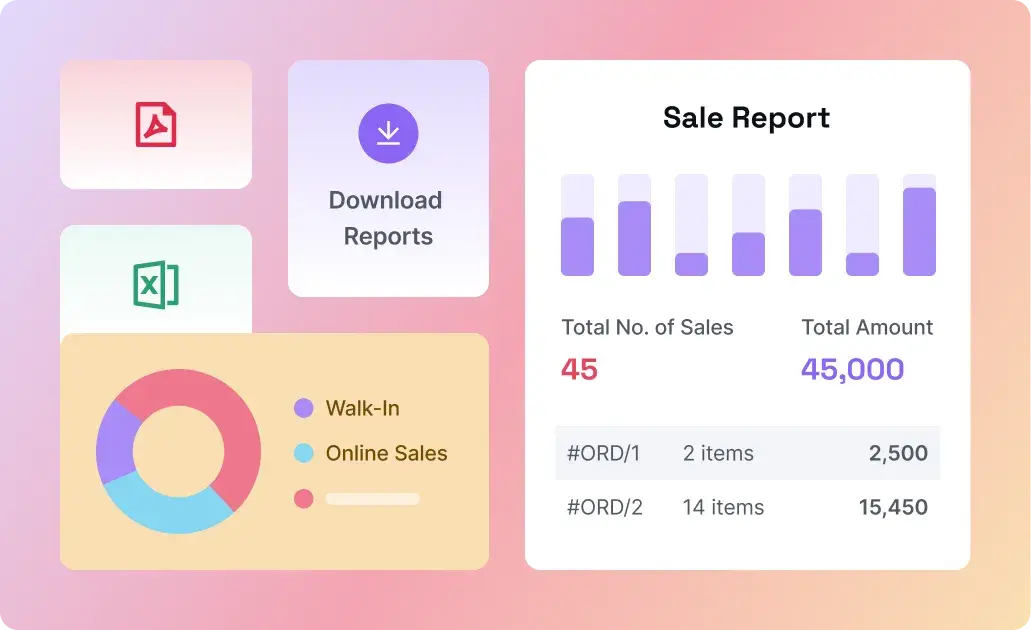The height and width of the screenshot is (630, 1031).
Task: Click the red PDF file icon
Action: [x=156, y=125]
